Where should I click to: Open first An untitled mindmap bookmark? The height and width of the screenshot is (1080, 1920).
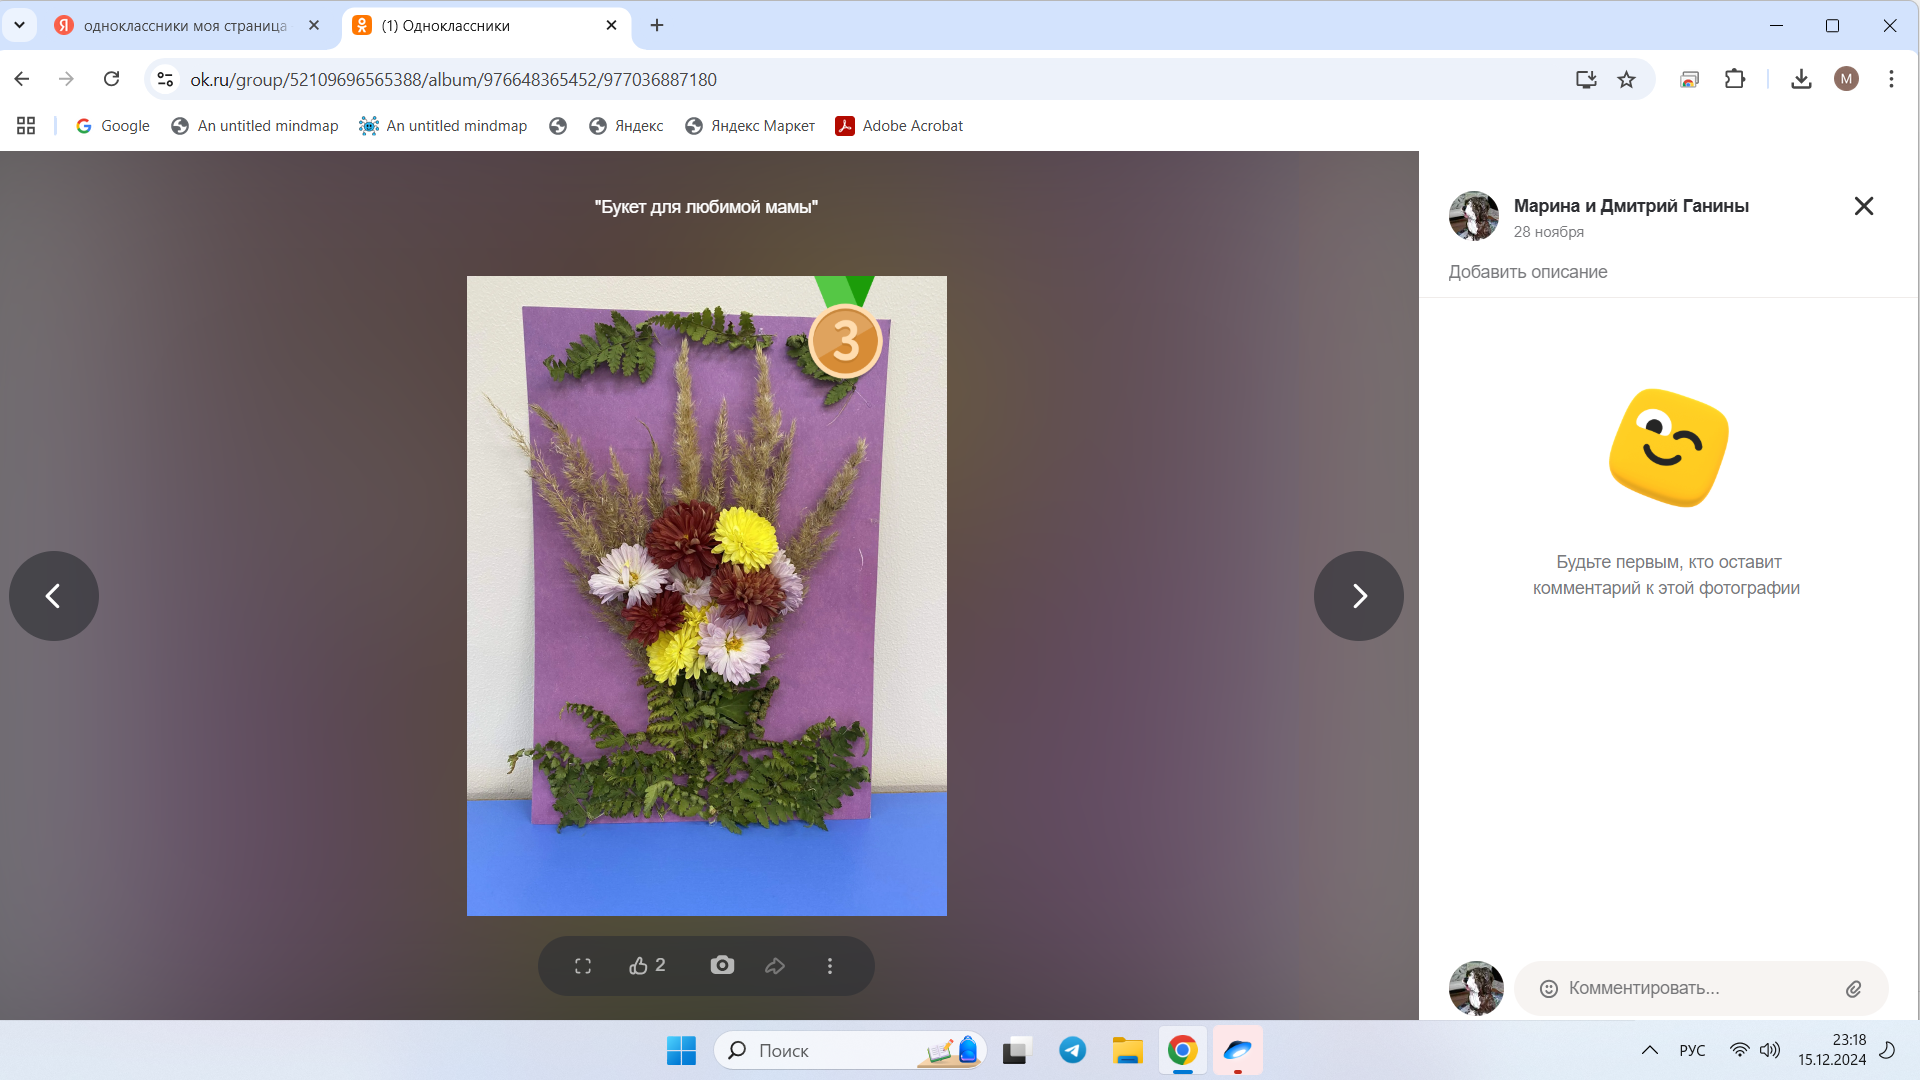255,126
